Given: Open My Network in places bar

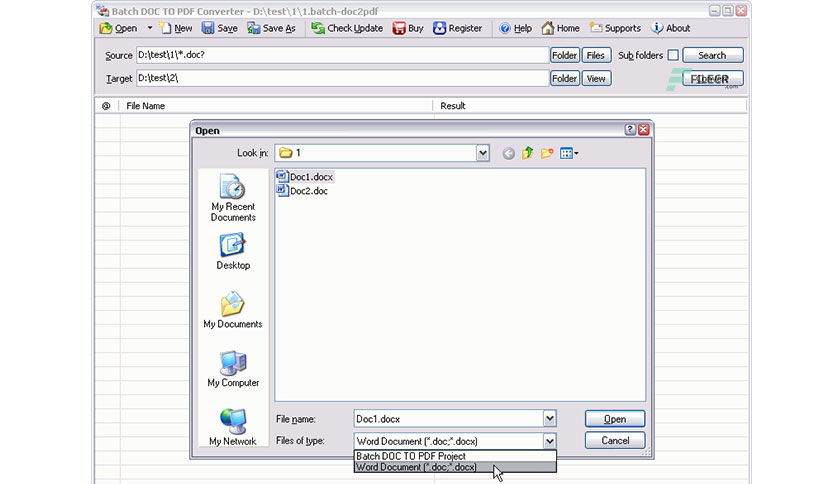Looking at the screenshot, I should click(233, 427).
